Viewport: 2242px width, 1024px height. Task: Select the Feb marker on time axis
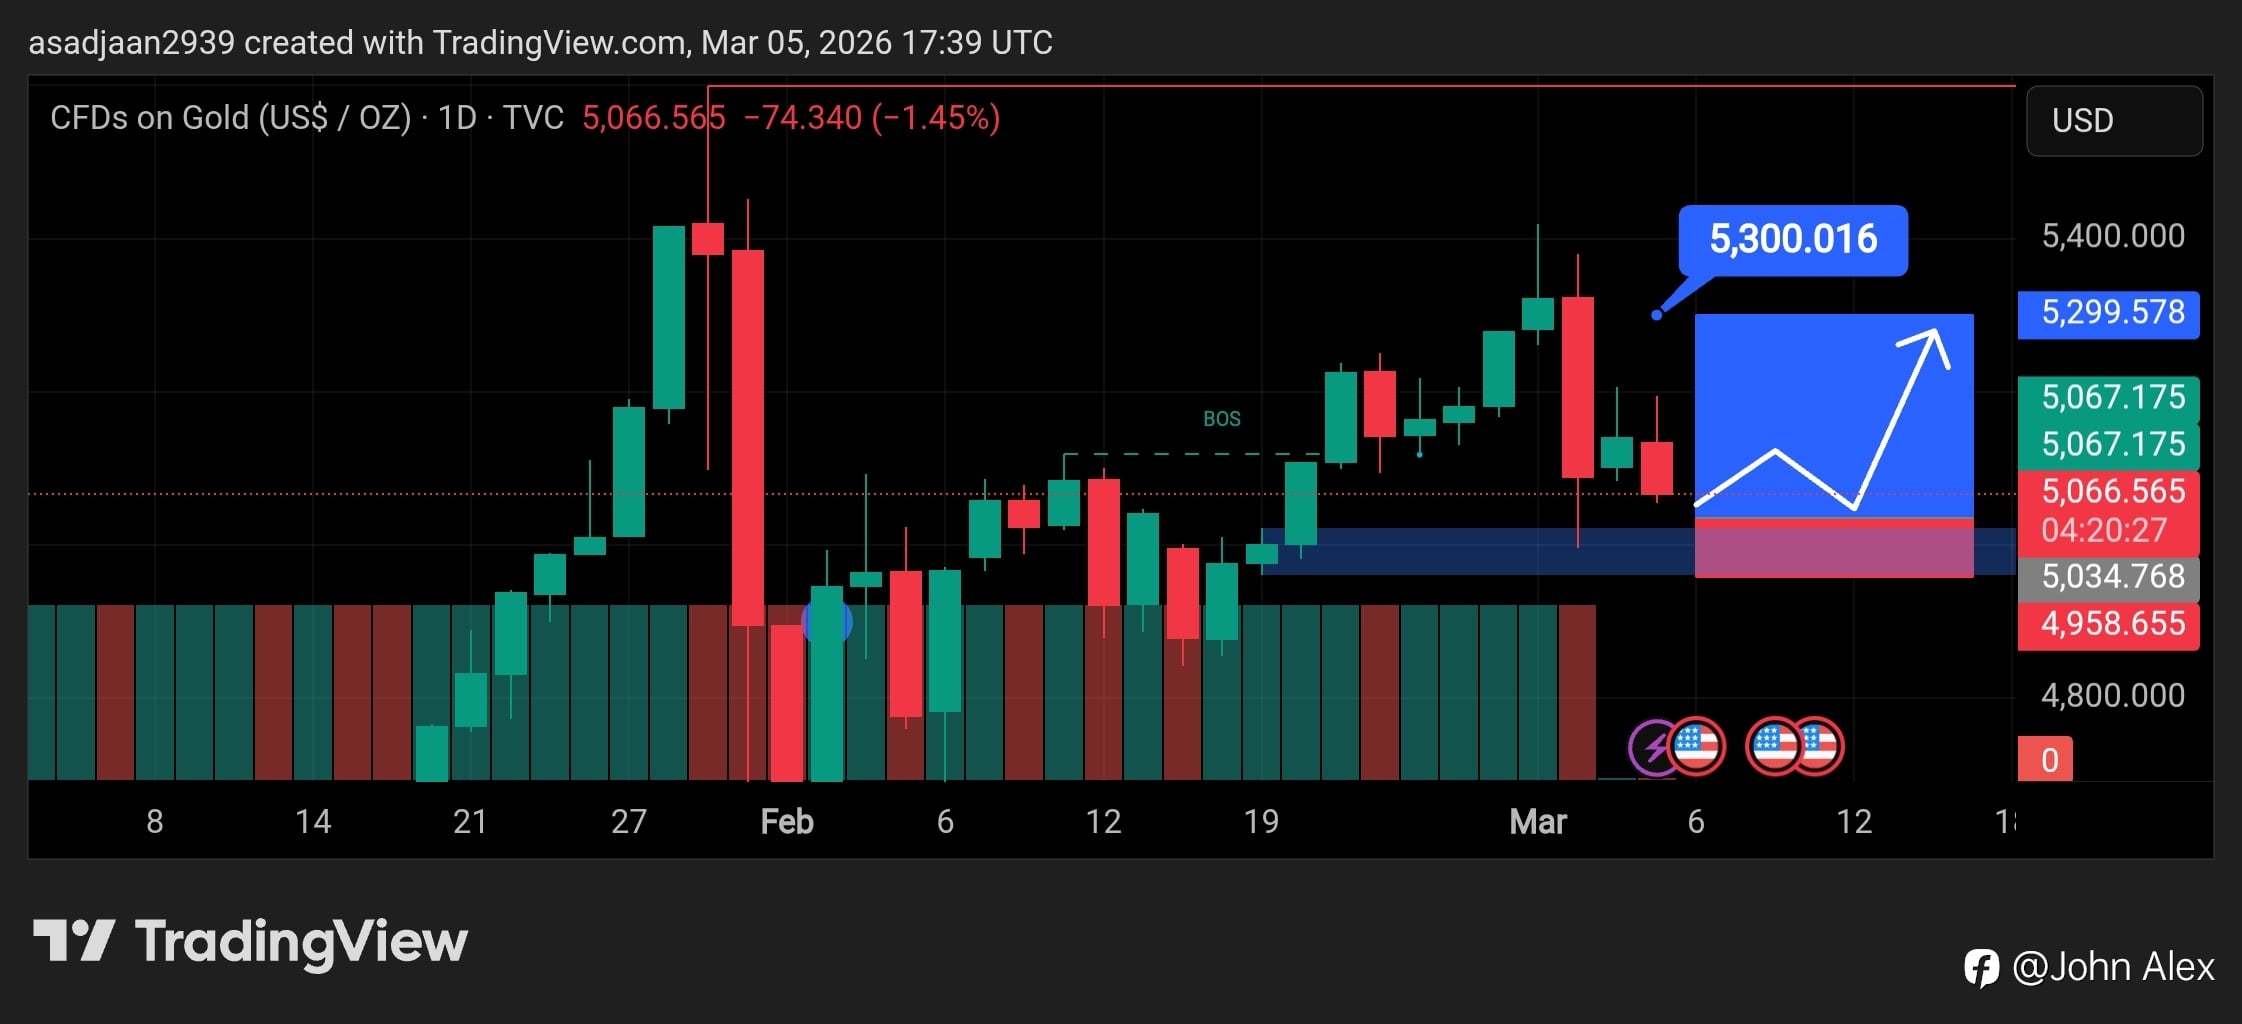pyautogui.click(x=786, y=822)
